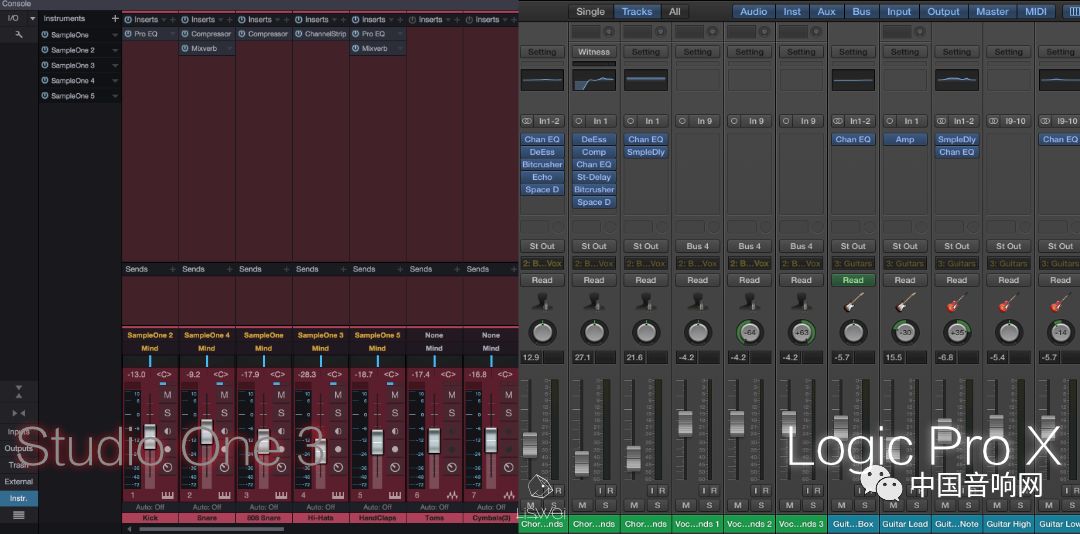Viewport: 1080px width, 534px height.
Task: Click the EQ thumbnail on the Witness strip
Action: [x=594, y=80]
